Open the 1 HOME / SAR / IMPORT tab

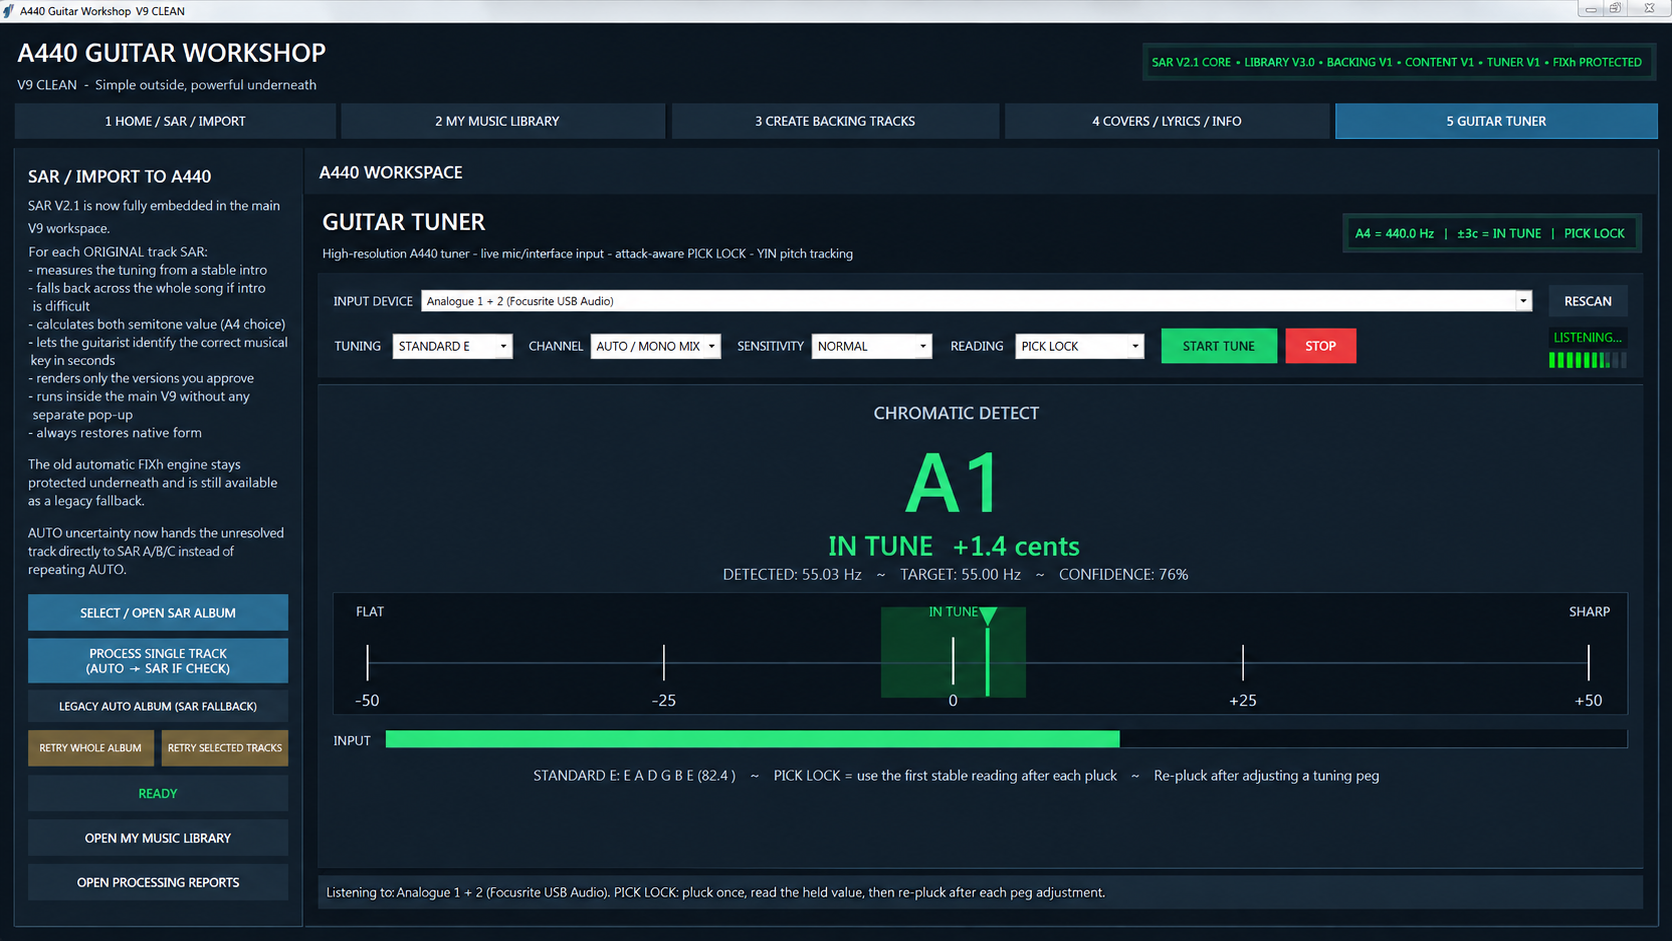click(x=175, y=121)
